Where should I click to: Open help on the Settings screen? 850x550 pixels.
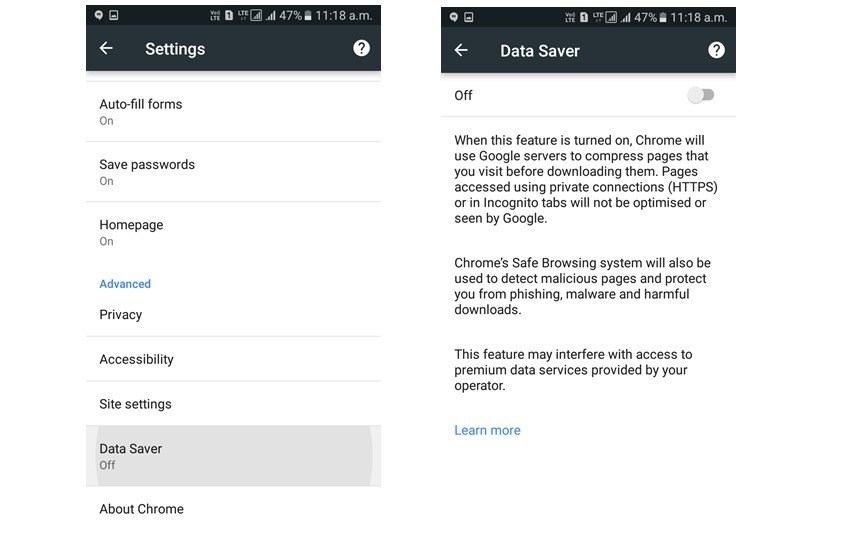[362, 48]
